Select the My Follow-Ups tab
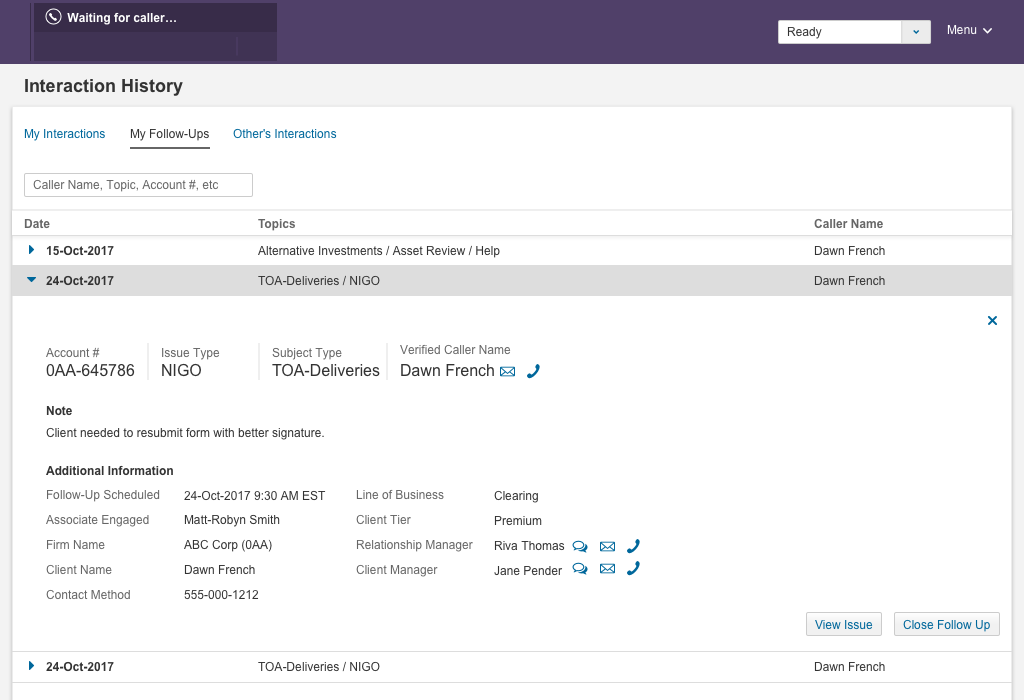 point(170,134)
